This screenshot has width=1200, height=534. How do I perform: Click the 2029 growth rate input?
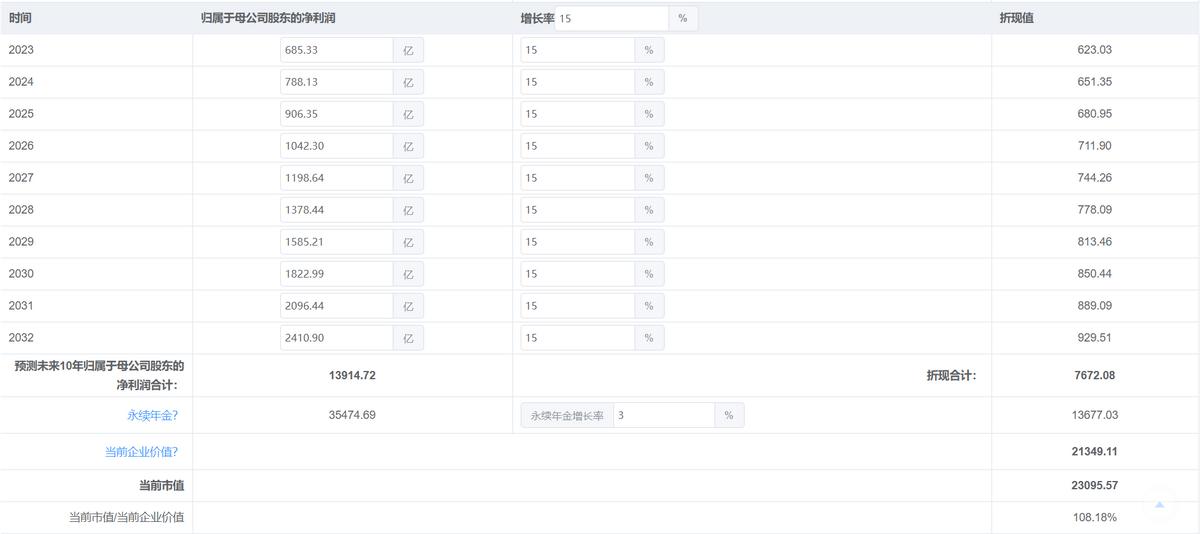coord(577,242)
